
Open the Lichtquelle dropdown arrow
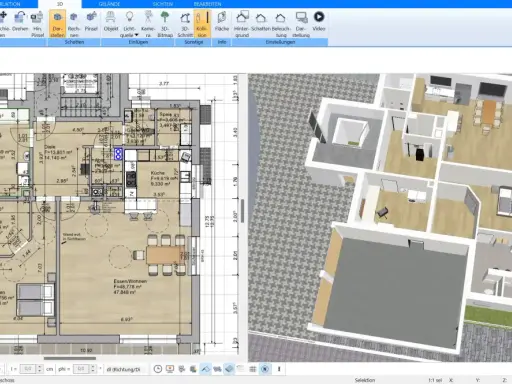coord(136,35)
